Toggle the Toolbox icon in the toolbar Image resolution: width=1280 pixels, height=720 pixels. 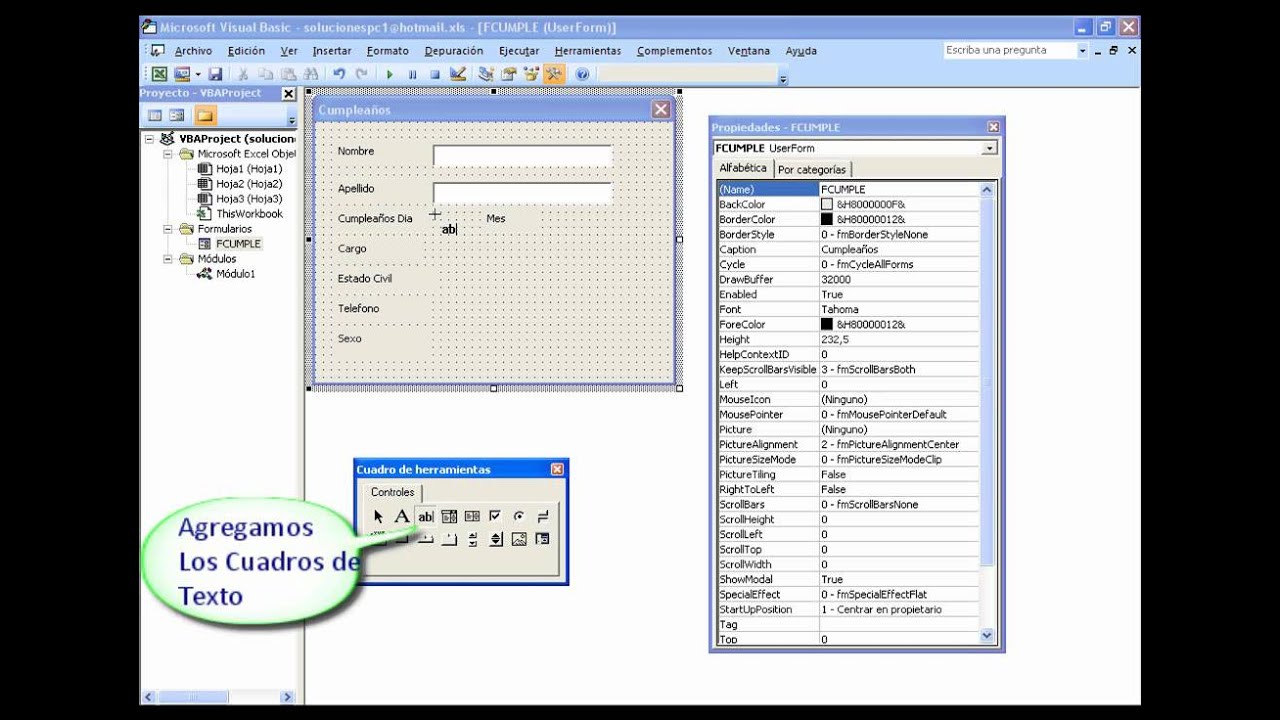click(554, 74)
